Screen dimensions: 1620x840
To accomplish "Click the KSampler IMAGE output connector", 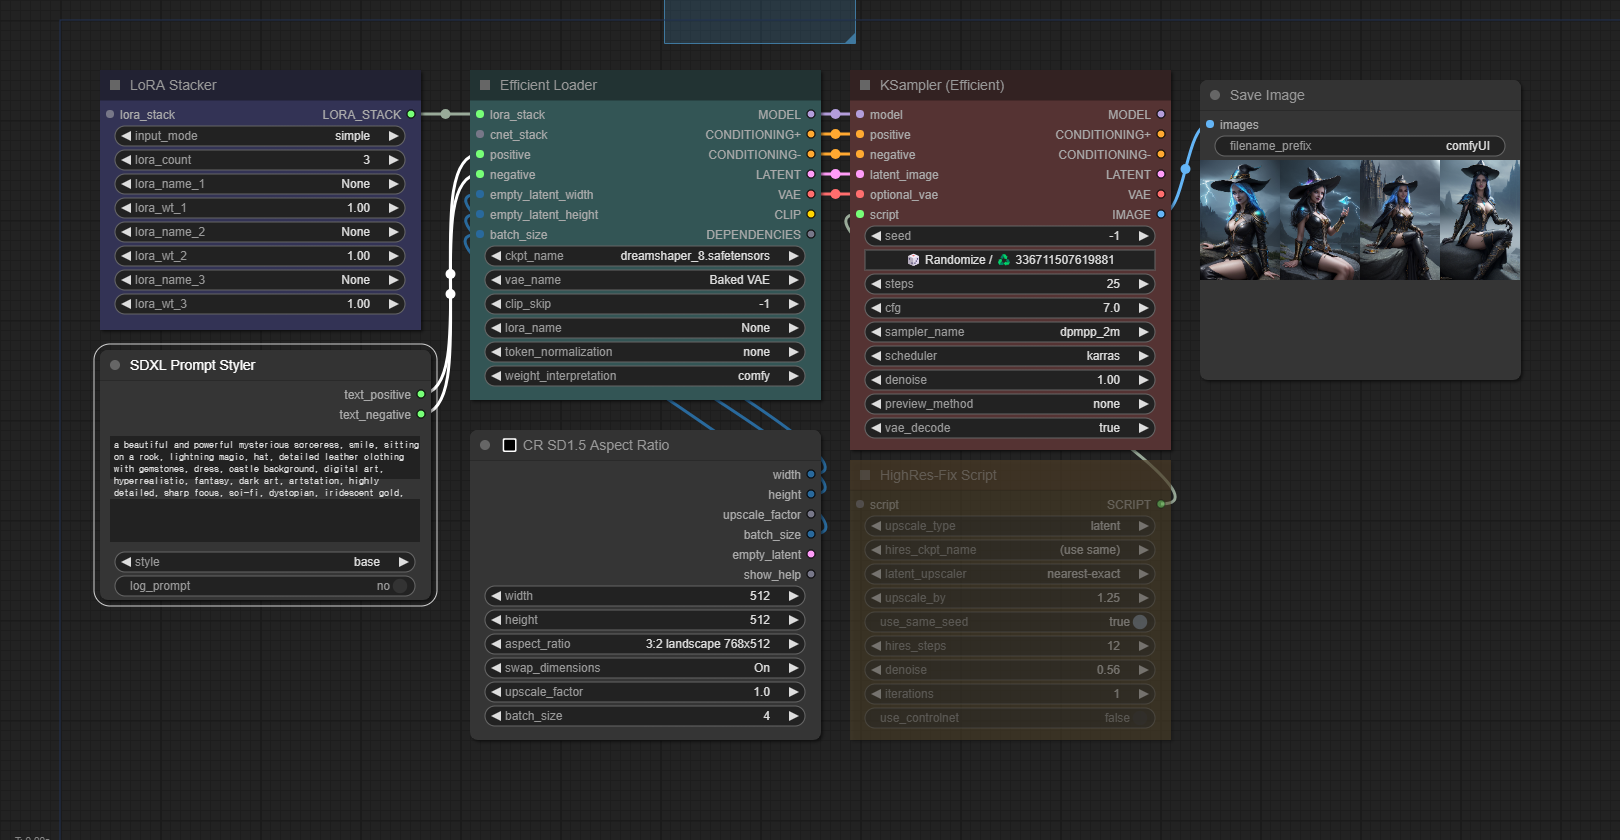I will (x=1161, y=214).
